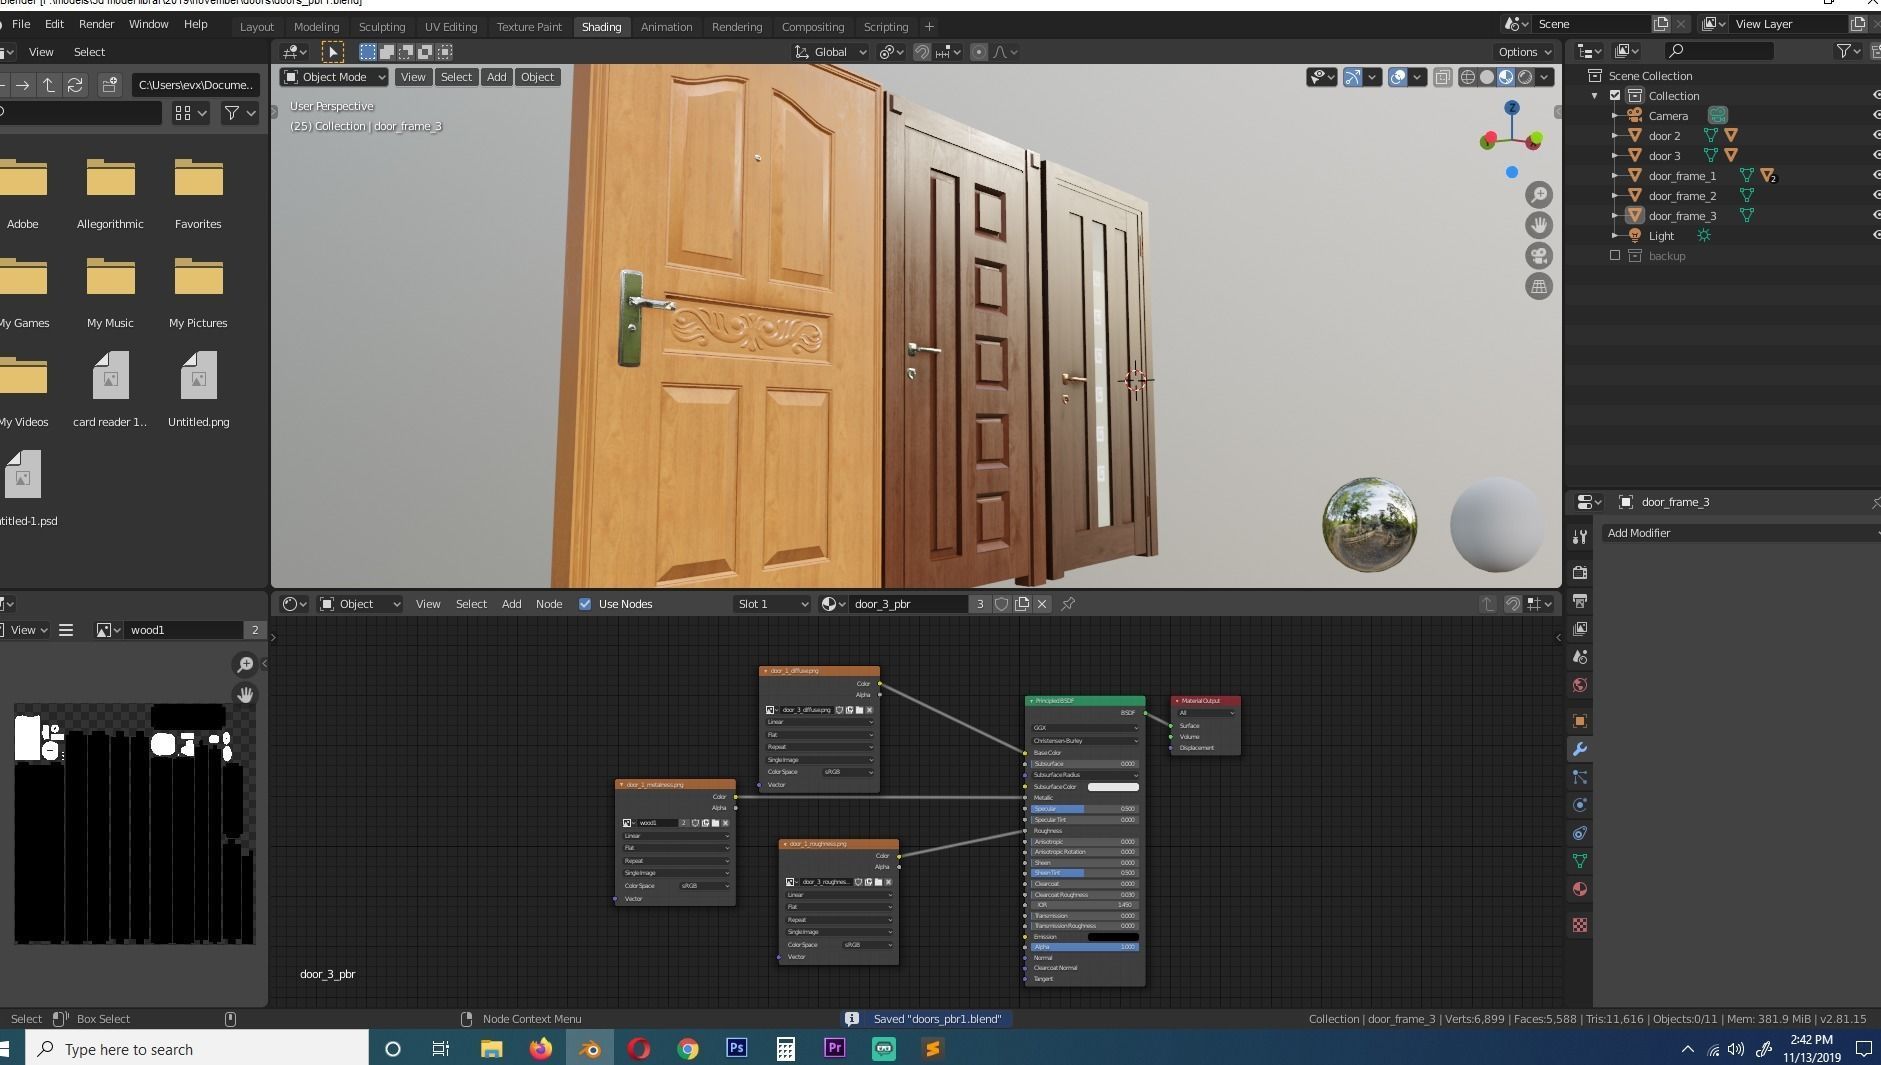The width and height of the screenshot is (1881, 1065).
Task: Open Adobe folder in file browser
Action: tap(23, 195)
